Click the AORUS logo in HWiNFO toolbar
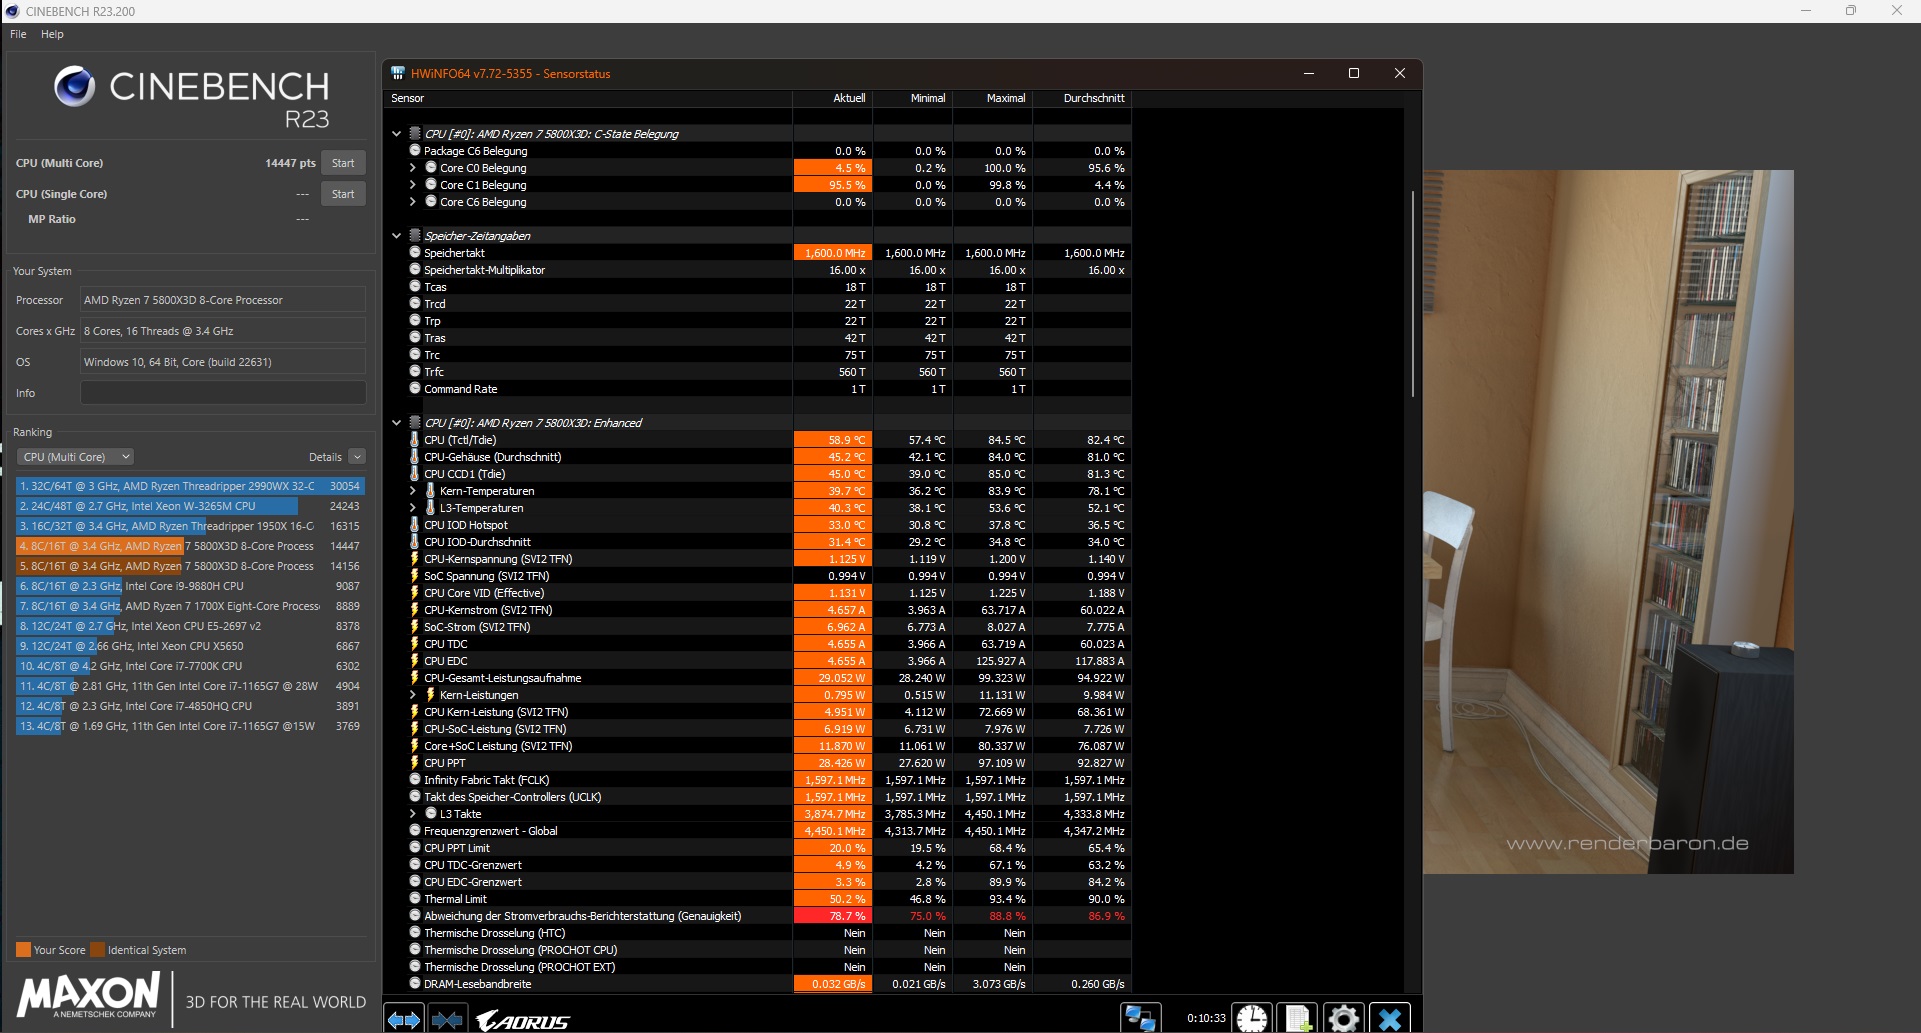 coord(522,1021)
